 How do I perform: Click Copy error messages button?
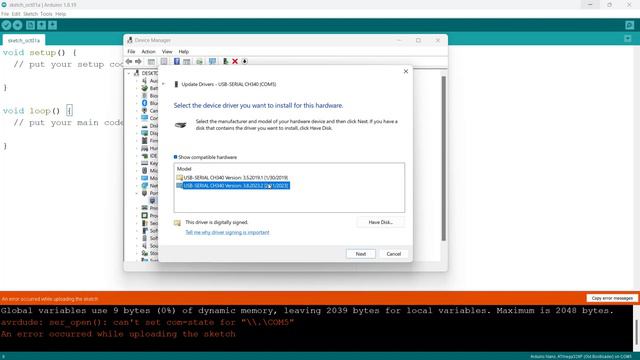click(x=612, y=298)
